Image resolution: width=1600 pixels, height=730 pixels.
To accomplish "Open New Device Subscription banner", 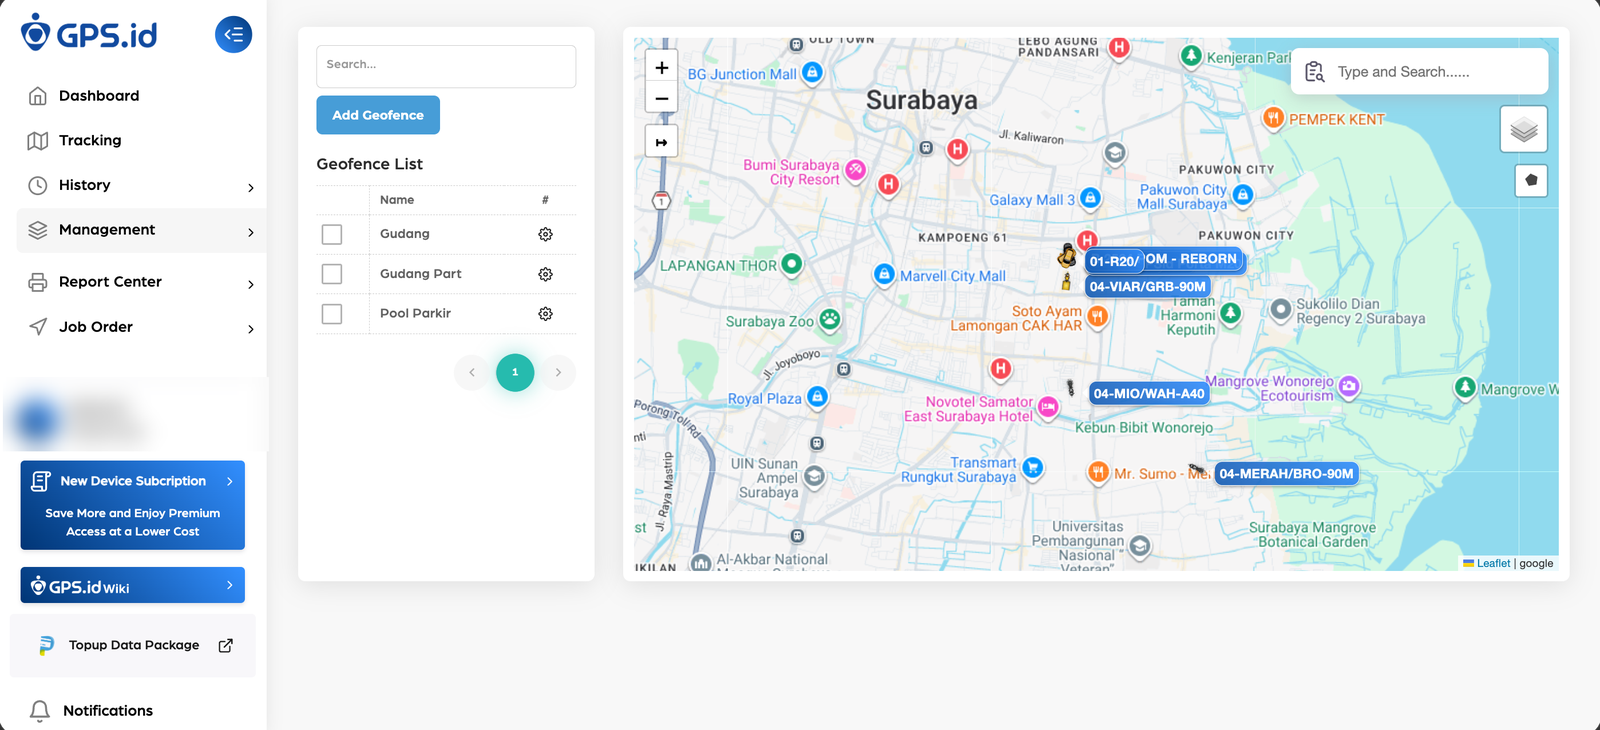I will point(133,505).
